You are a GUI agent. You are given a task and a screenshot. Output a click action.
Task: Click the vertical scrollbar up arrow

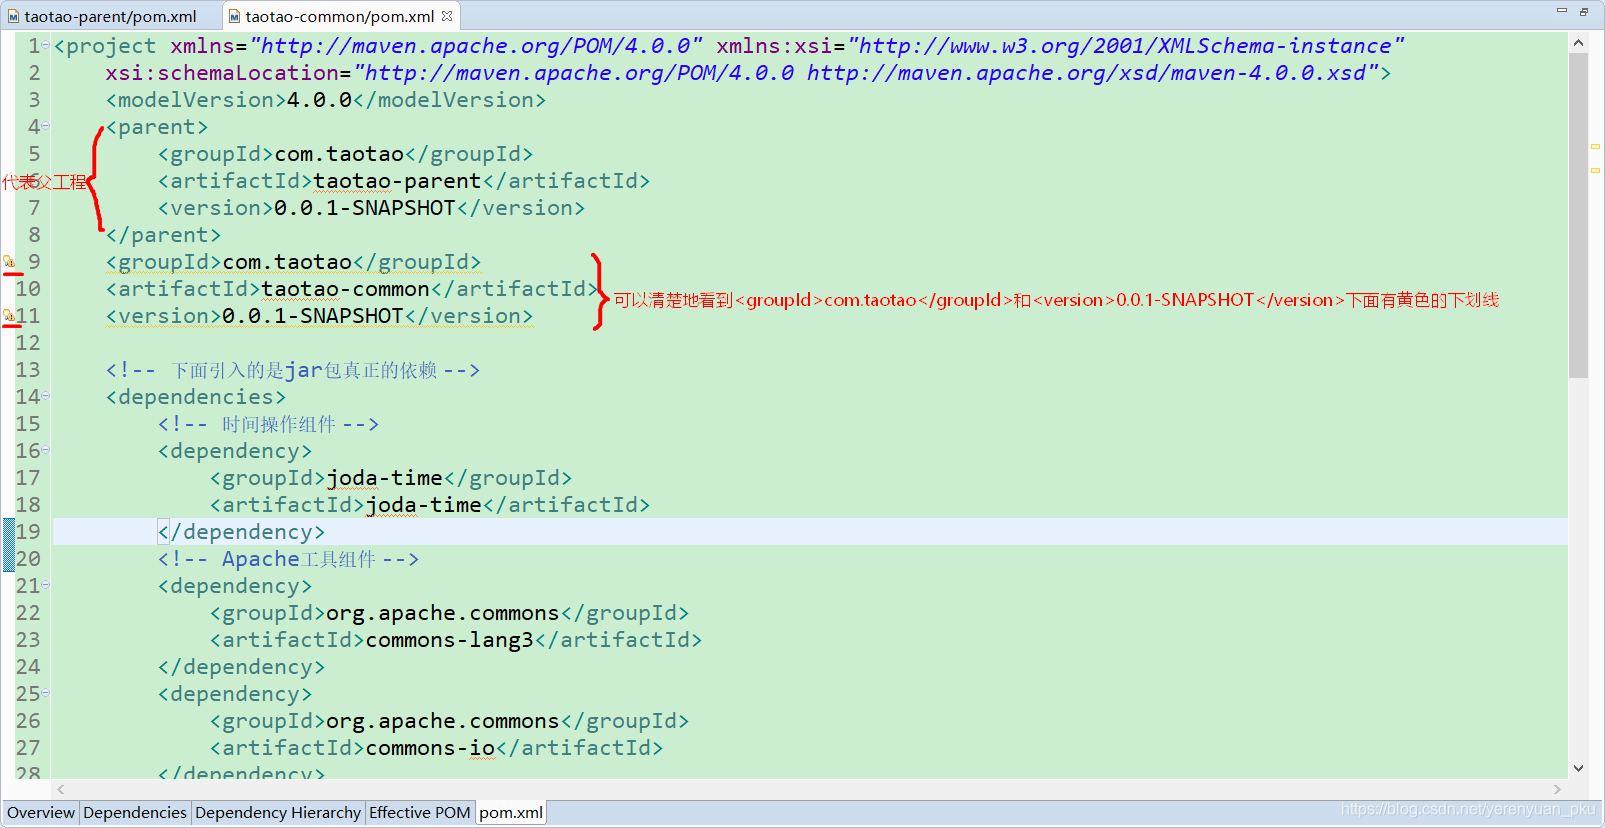[1578, 43]
